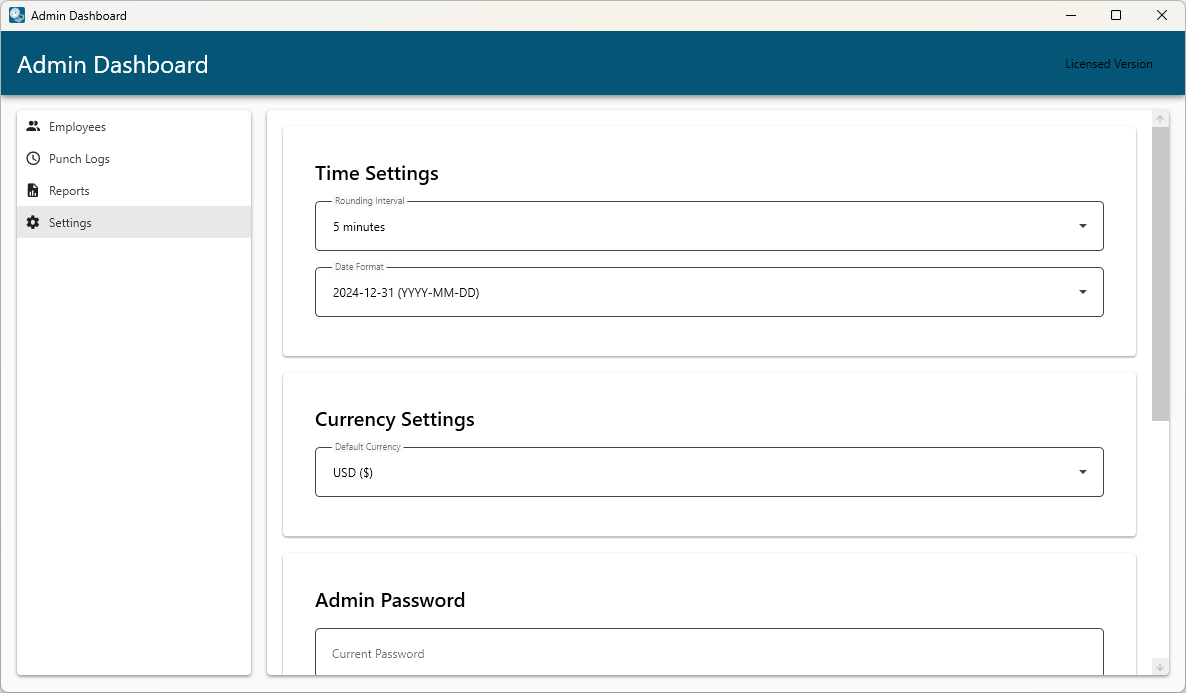Expand the Rounding Interval dropdown arrow
The height and width of the screenshot is (693, 1186).
(x=1082, y=226)
